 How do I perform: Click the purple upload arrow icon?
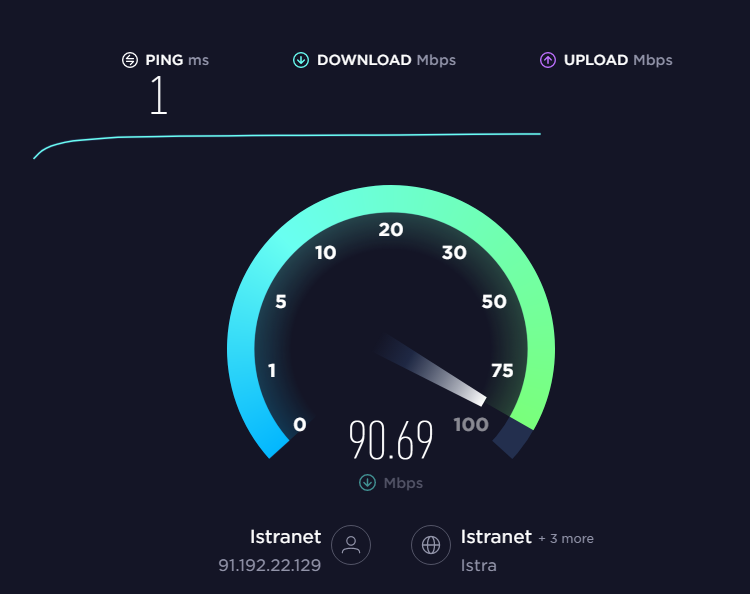pyautogui.click(x=548, y=60)
